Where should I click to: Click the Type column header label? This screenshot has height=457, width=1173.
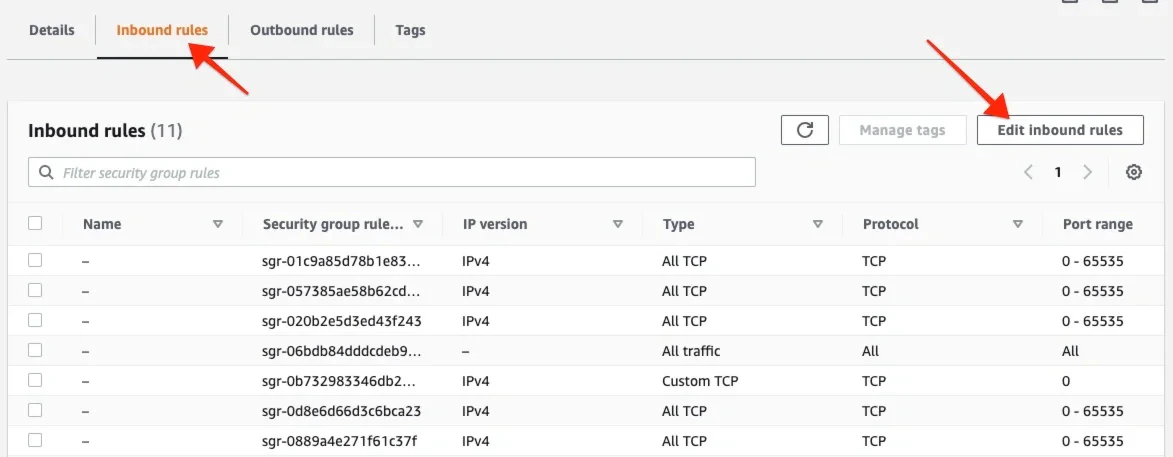click(679, 224)
